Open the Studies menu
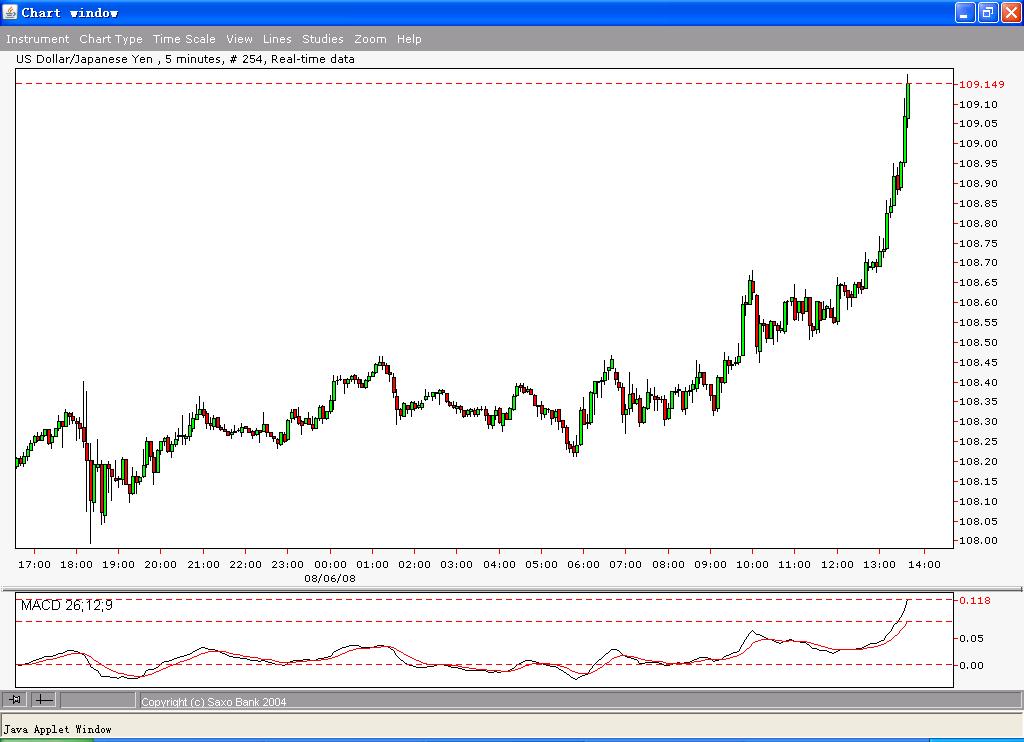This screenshot has height=742, width=1024. coord(322,39)
